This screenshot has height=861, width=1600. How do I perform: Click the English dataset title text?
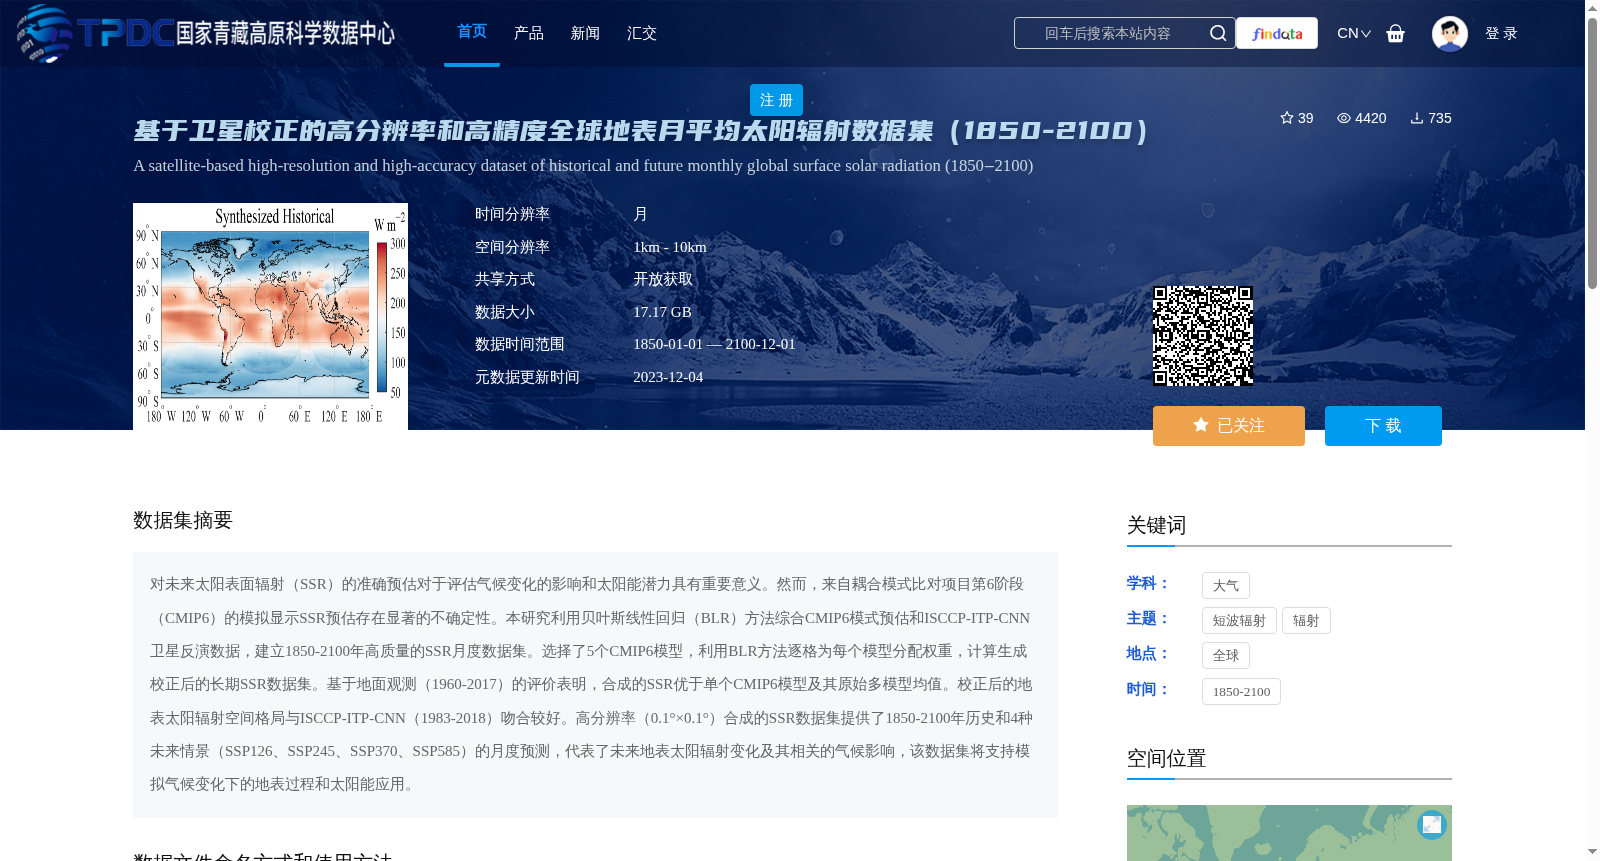[x=583, y=166]
